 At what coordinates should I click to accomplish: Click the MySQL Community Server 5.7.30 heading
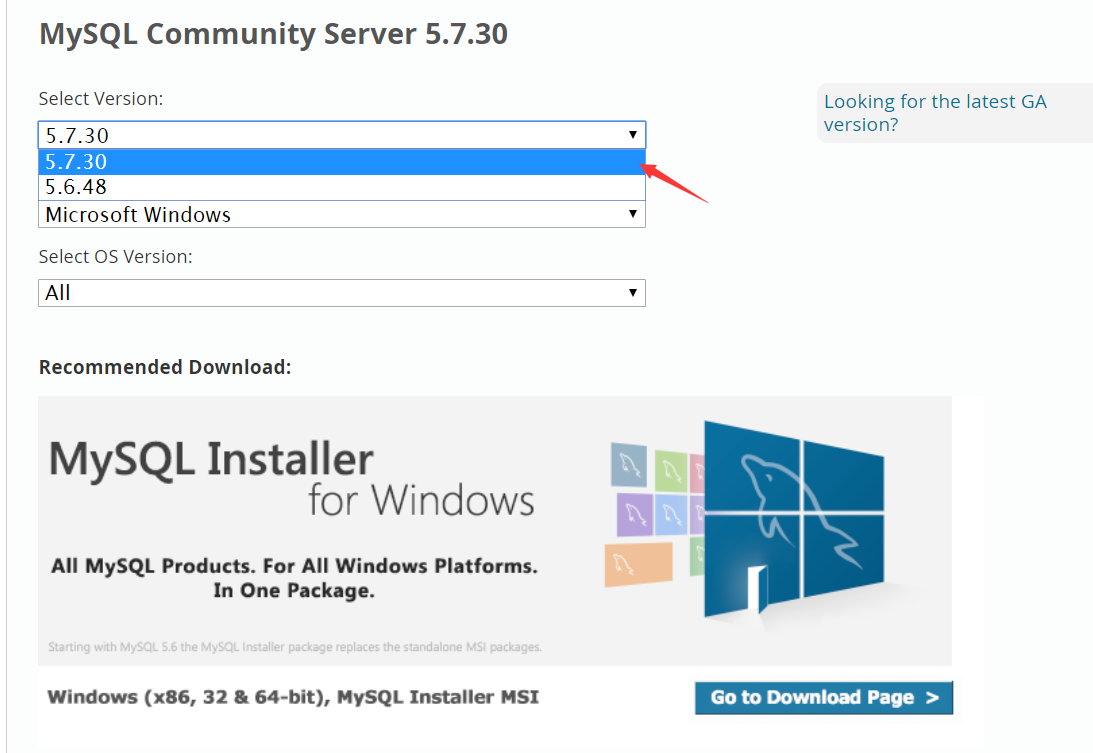pyautogui.click(x=273, y=34)
